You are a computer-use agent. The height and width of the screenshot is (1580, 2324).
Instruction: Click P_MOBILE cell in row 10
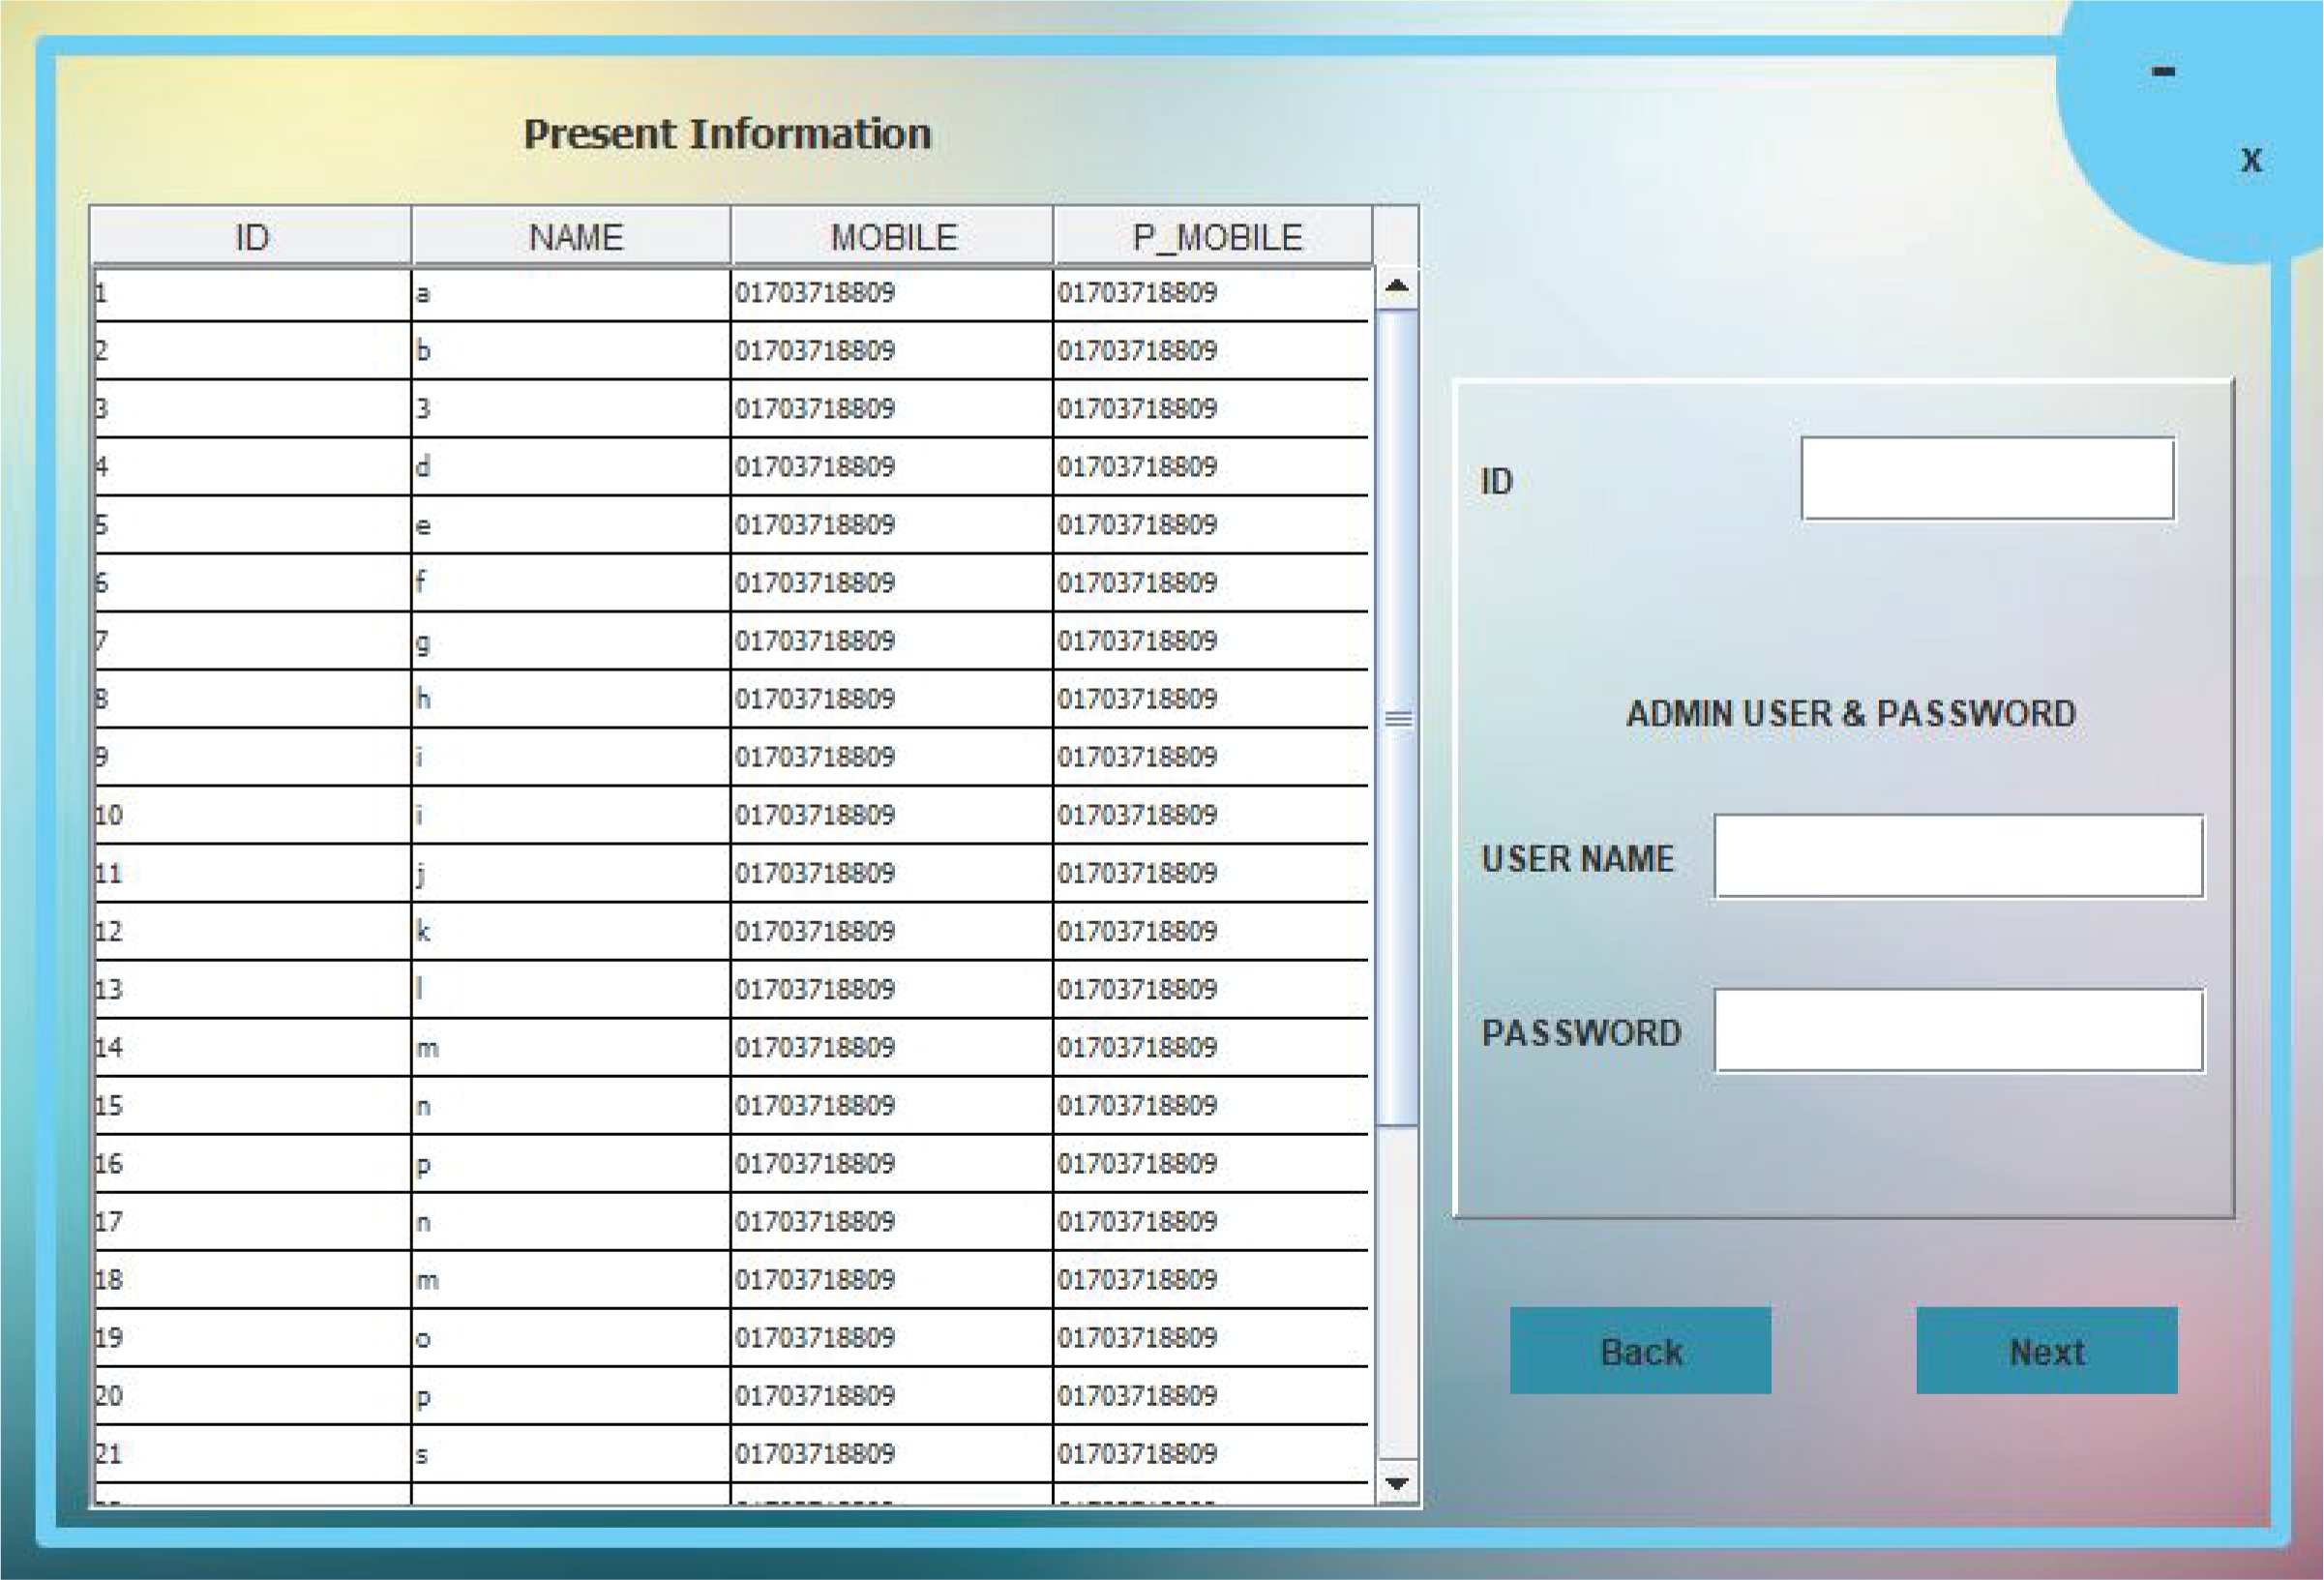pos(1210,815)
